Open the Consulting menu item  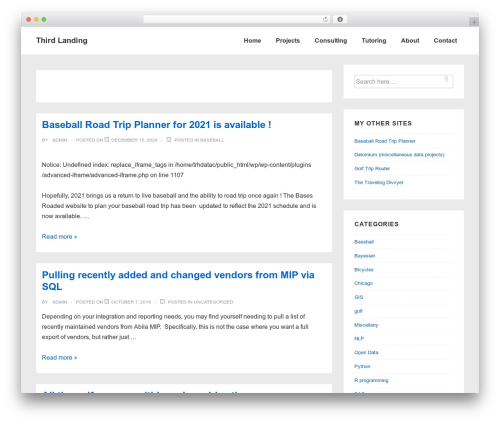pyautogui.click(x=331, y=41)
